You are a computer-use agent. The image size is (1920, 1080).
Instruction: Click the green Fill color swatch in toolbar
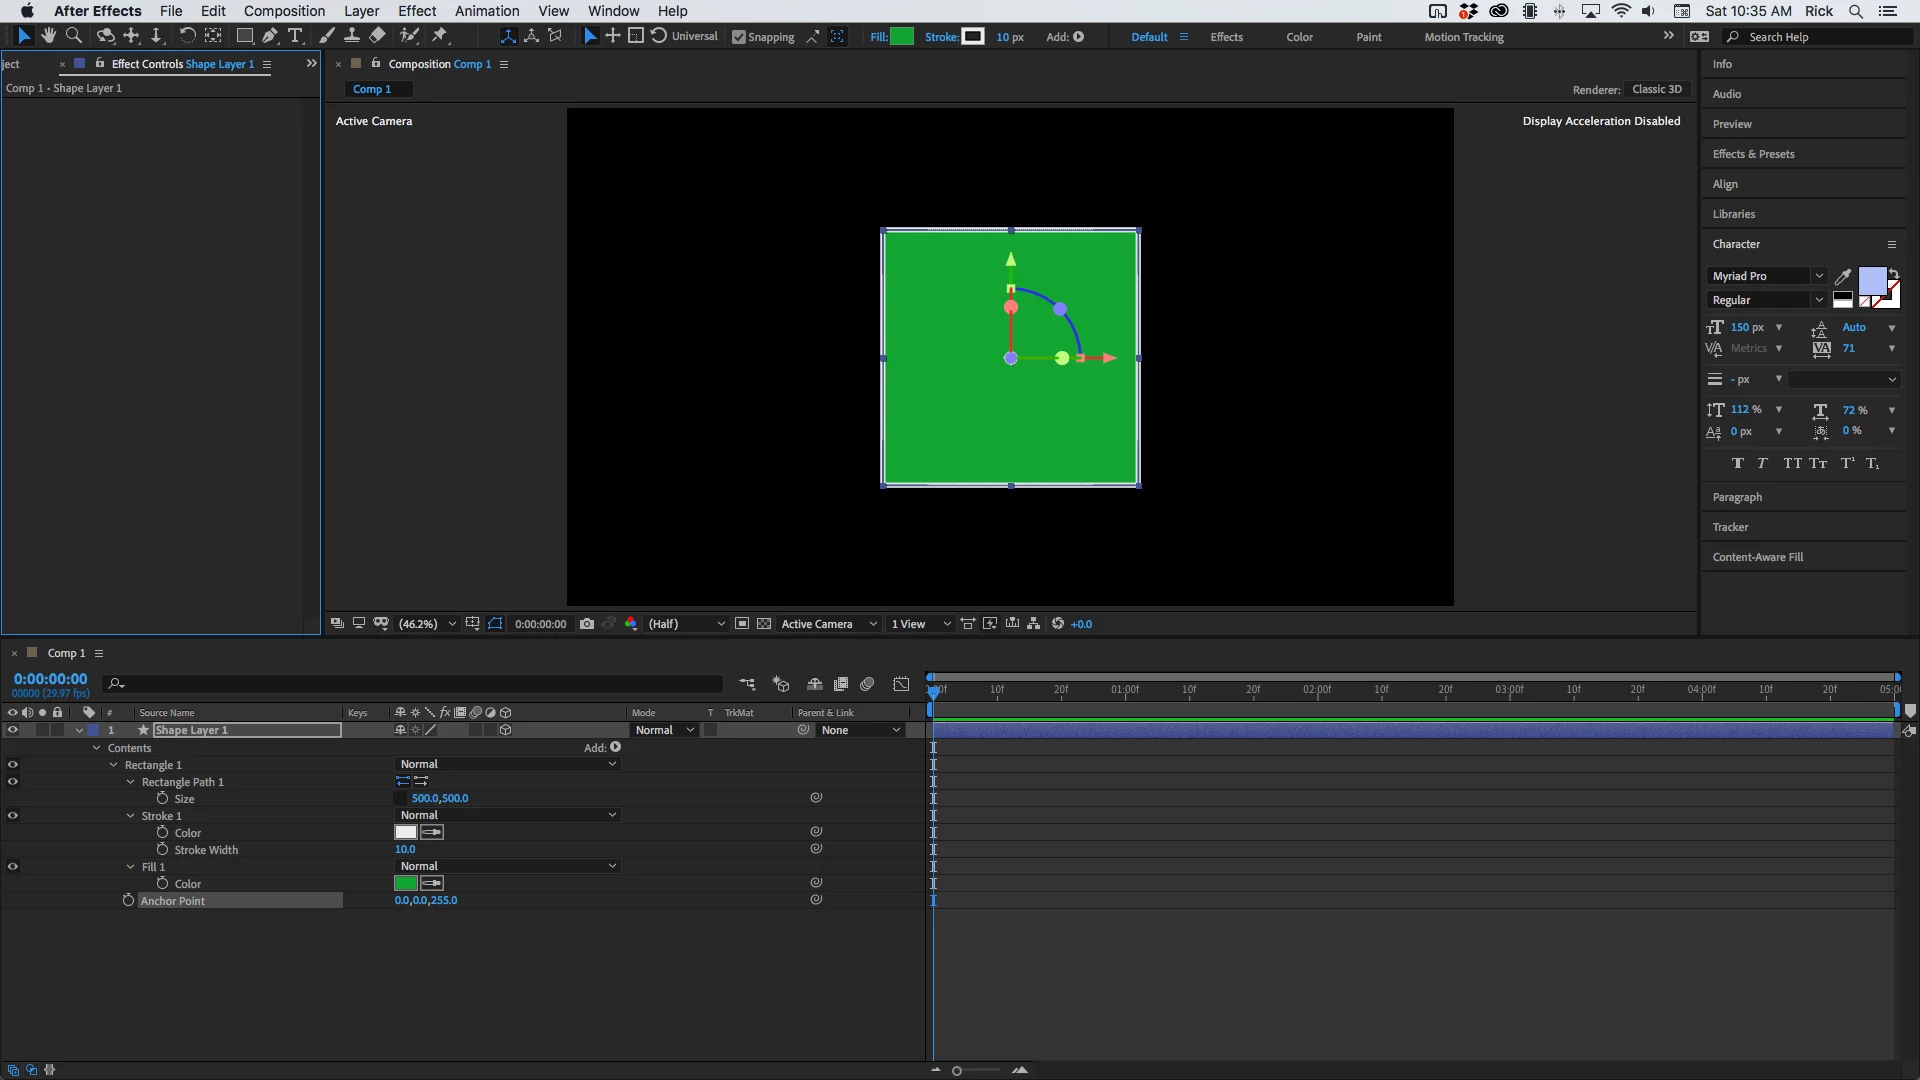pos(902,37)
